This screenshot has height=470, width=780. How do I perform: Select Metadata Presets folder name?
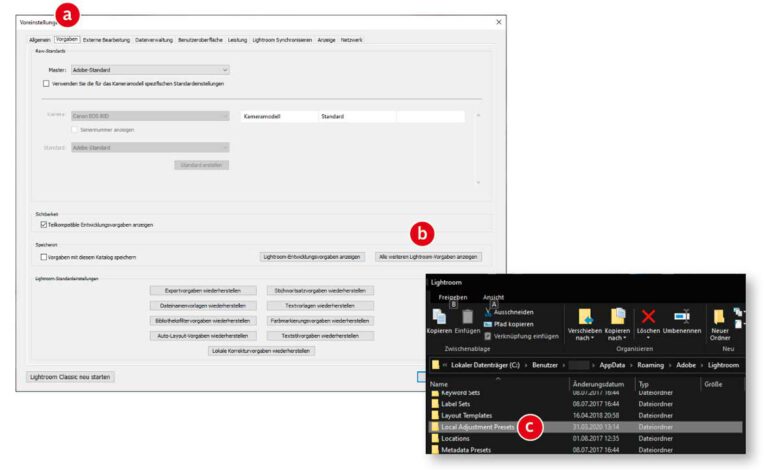pyautogui.click(x=466, y=450)
